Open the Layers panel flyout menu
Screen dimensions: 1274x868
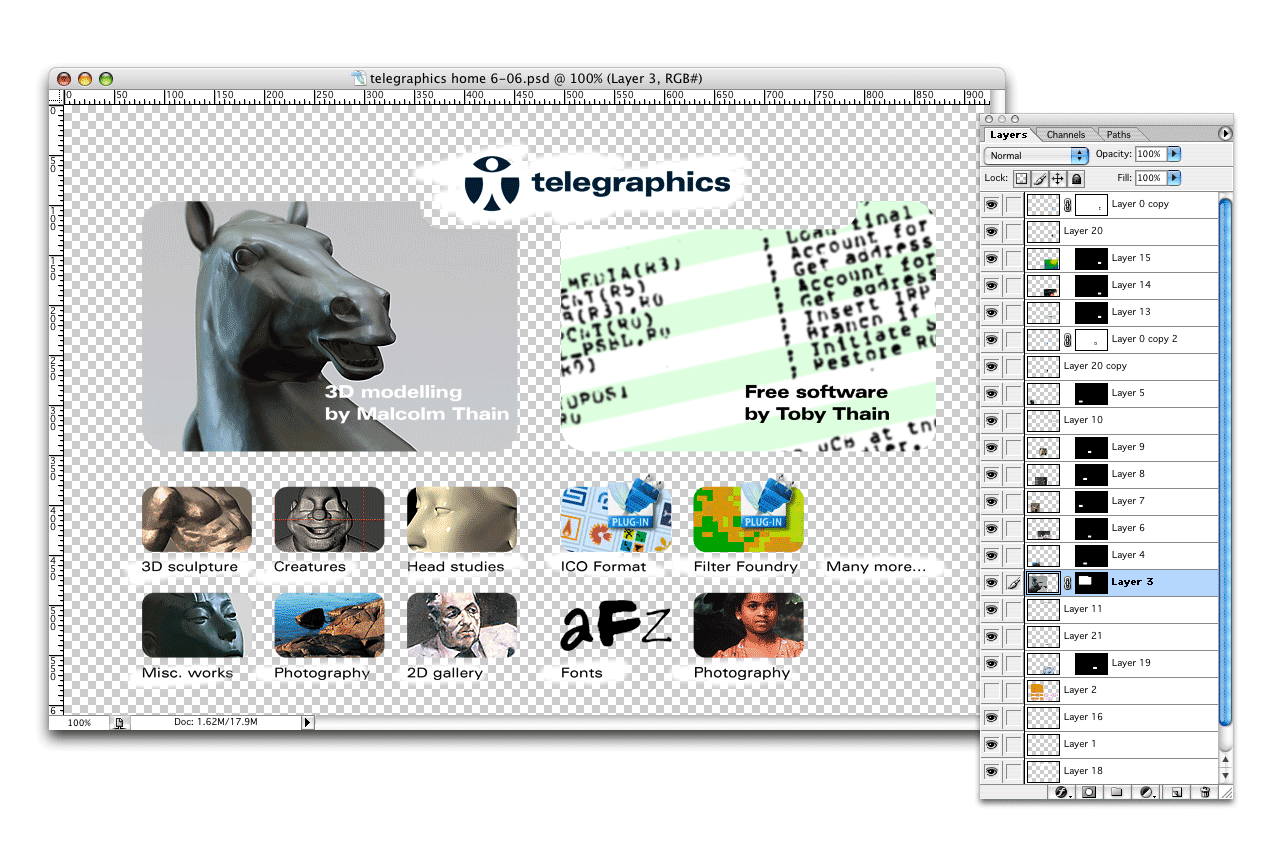pyautogui.click(x=1226, y=133)
